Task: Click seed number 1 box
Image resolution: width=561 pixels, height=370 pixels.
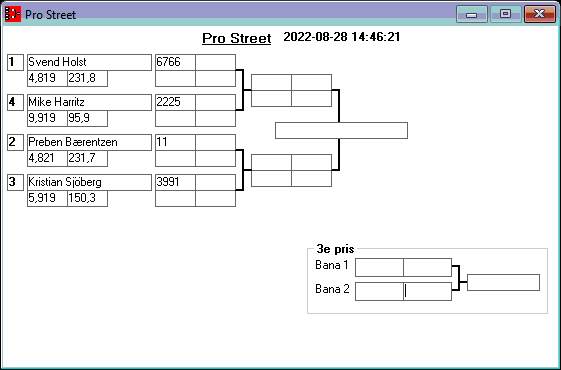Action: 15,62
